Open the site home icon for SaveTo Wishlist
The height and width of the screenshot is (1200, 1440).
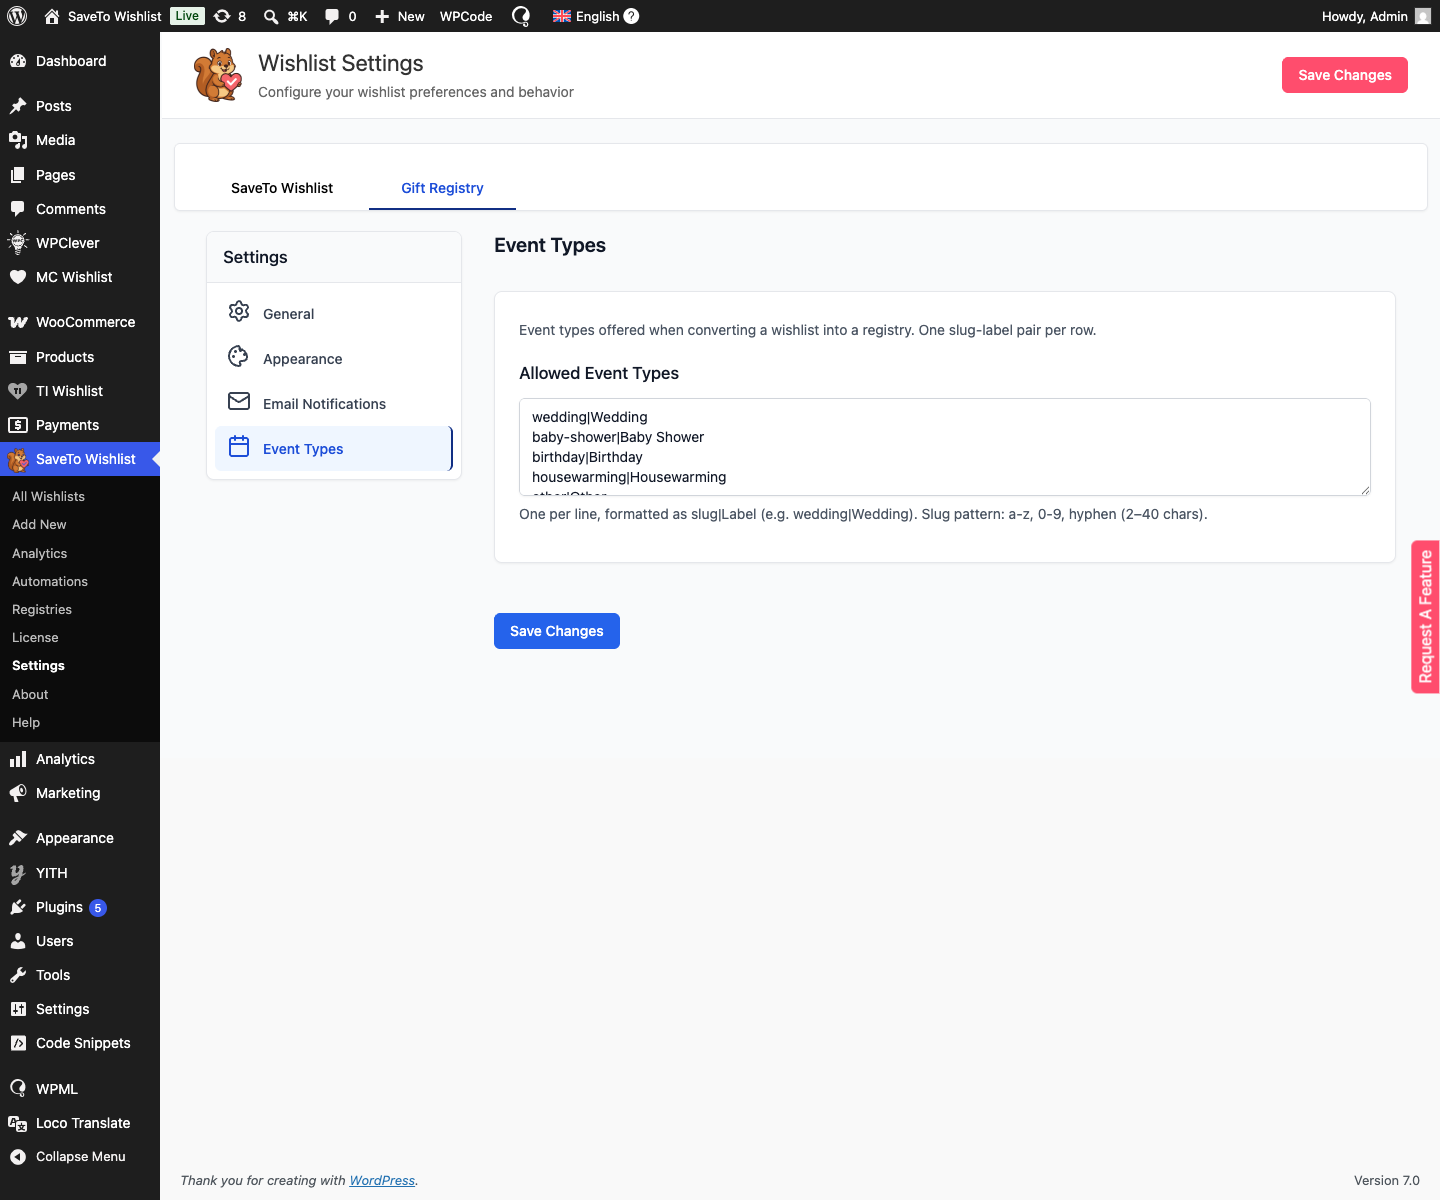tap(52, 16)
